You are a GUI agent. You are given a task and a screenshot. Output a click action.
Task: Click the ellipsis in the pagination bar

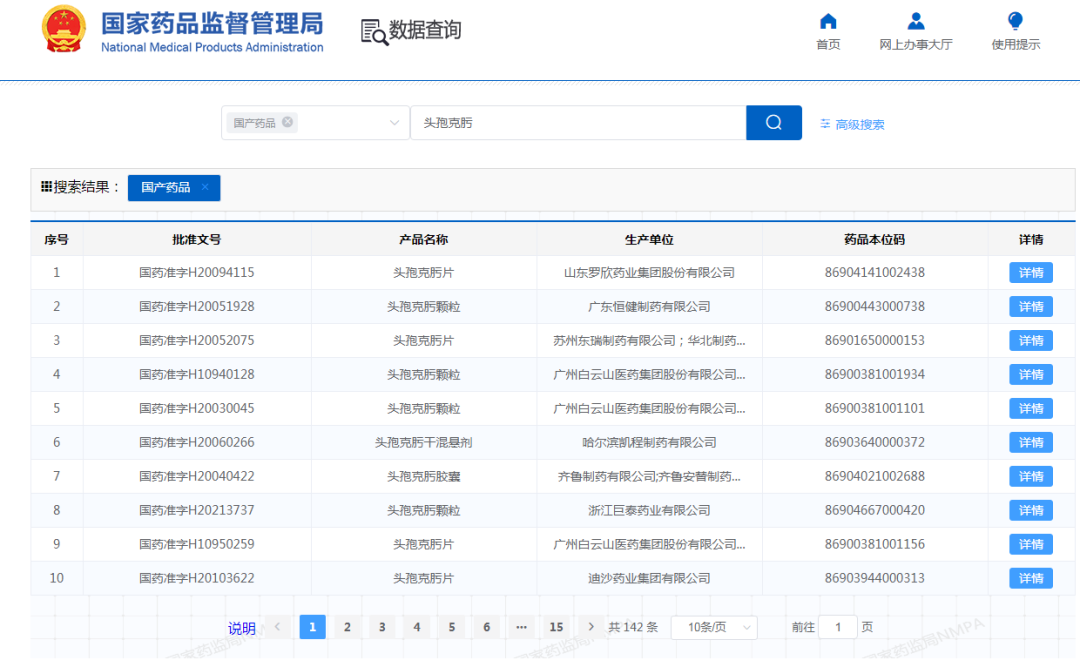pos(521,626)
